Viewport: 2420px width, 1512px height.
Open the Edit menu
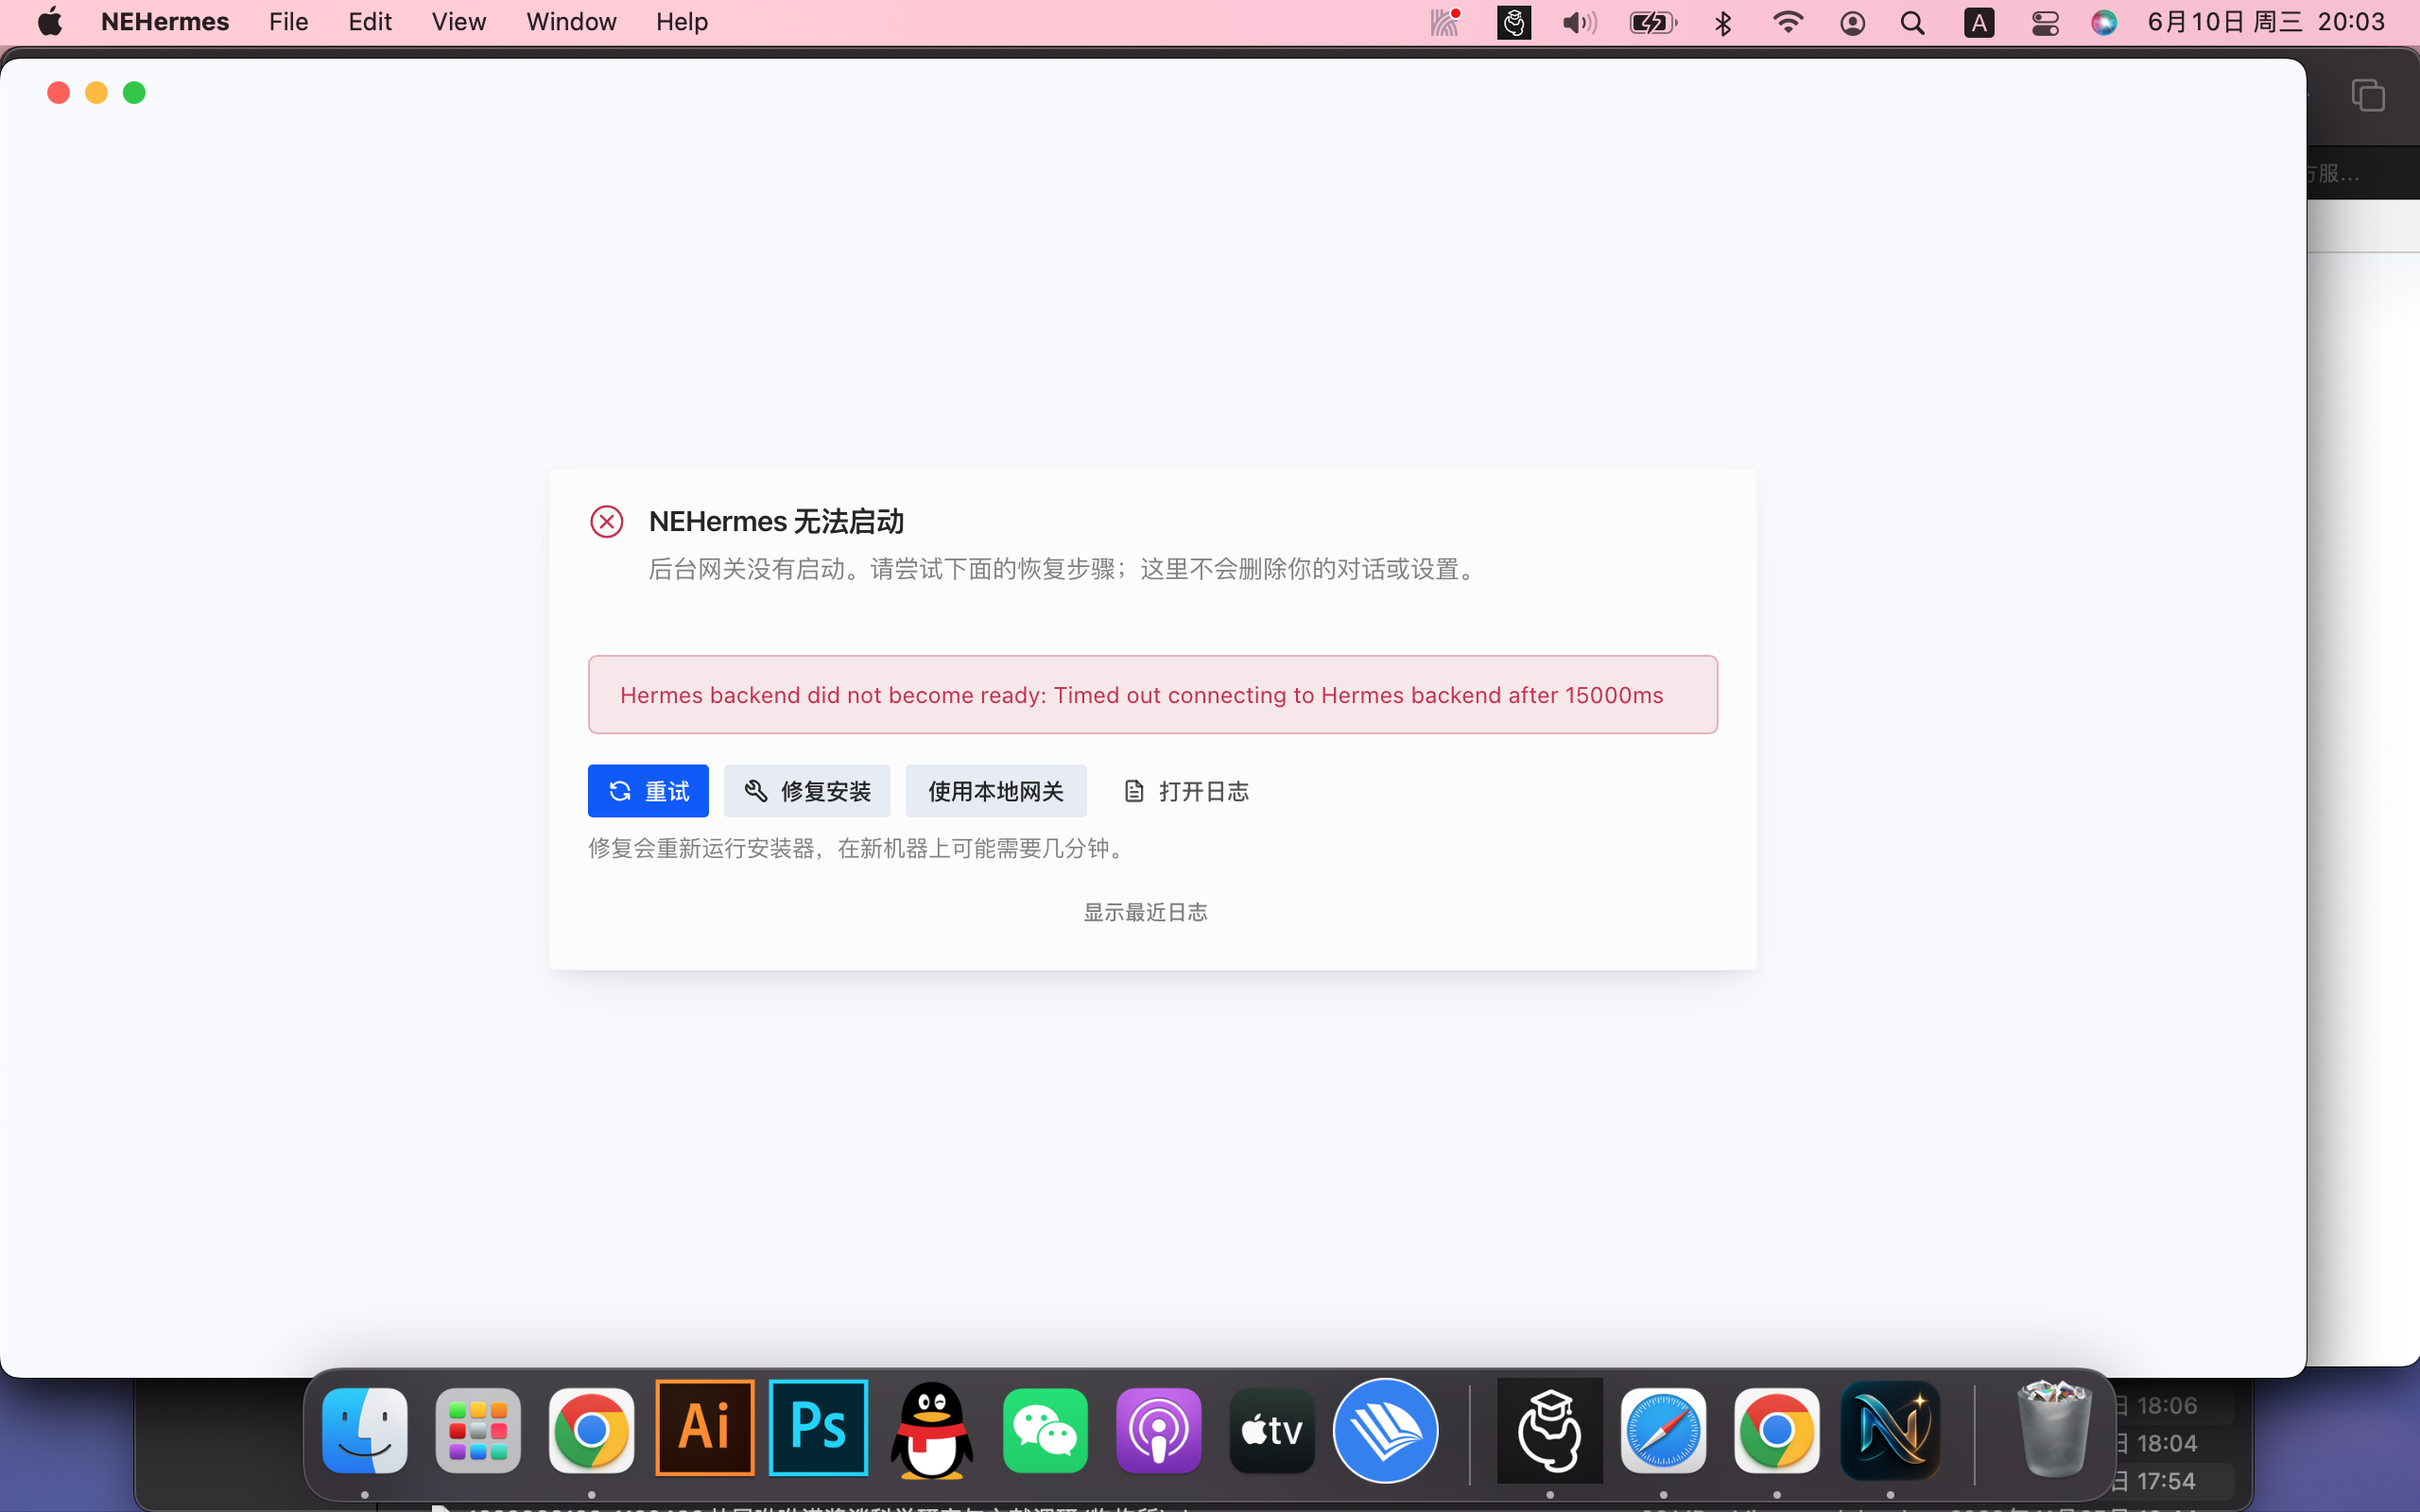(x=369, y=22)
